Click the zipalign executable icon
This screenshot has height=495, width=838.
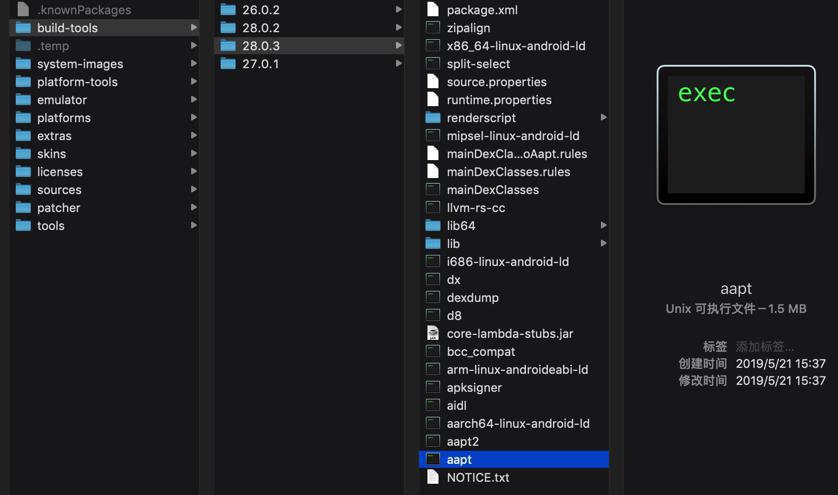click(x=433, y=28)
